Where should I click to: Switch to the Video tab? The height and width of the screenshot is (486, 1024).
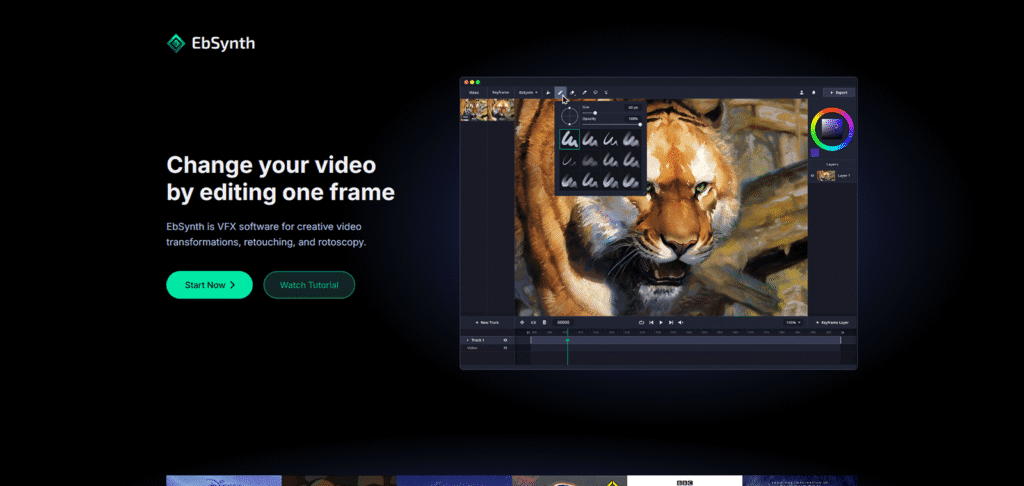coord(474,93)
